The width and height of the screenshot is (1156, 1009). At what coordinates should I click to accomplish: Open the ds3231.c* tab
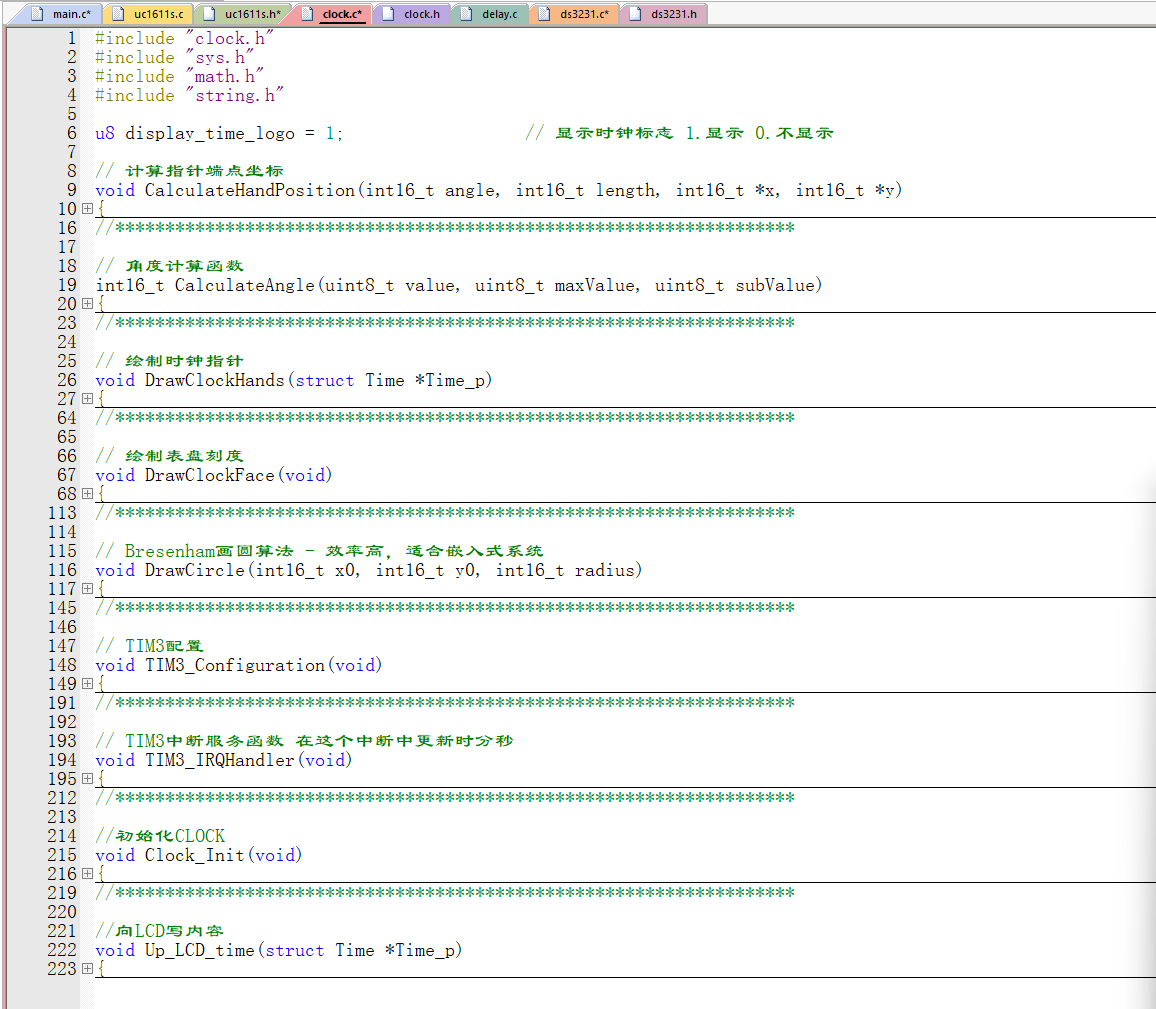click(x=575, y=14)
